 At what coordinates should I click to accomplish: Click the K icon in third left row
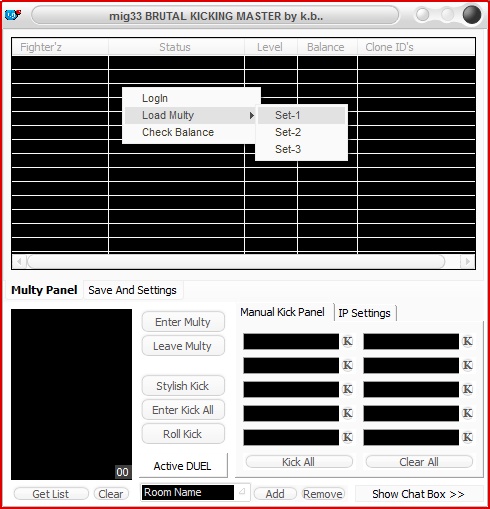pos(348,389)
